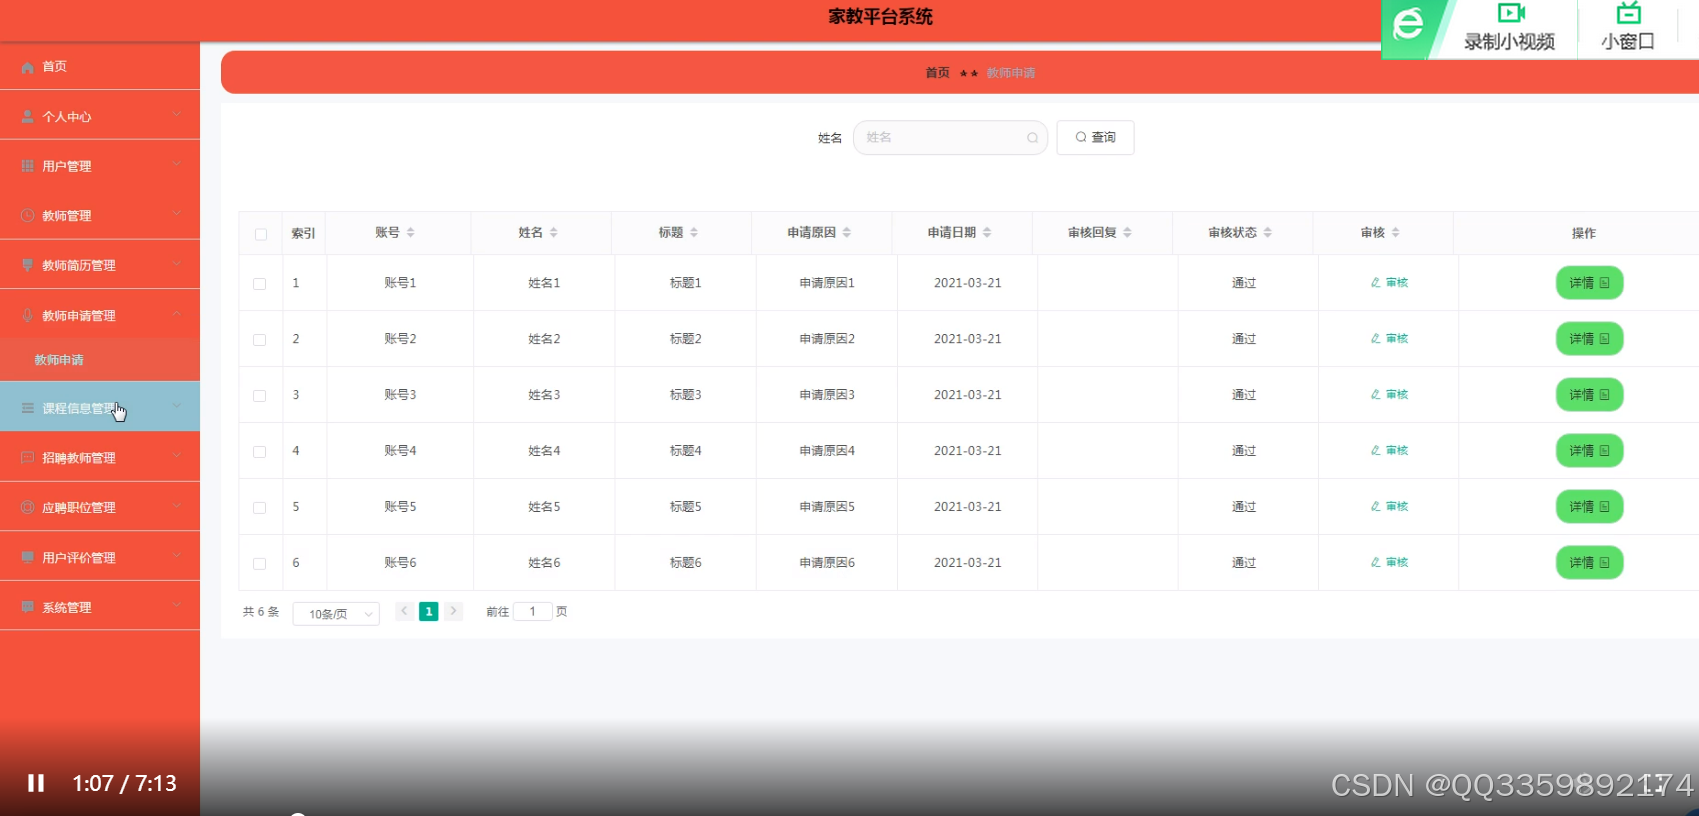Click the icon beside 系统管理
The width and height of the screenshot is (1699, 816).
(28, 607)
